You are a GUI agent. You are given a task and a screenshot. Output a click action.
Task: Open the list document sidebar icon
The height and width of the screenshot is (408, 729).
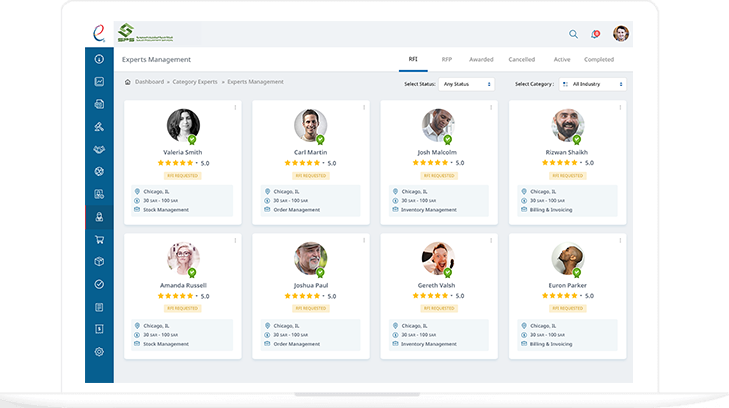click(99, 307)
